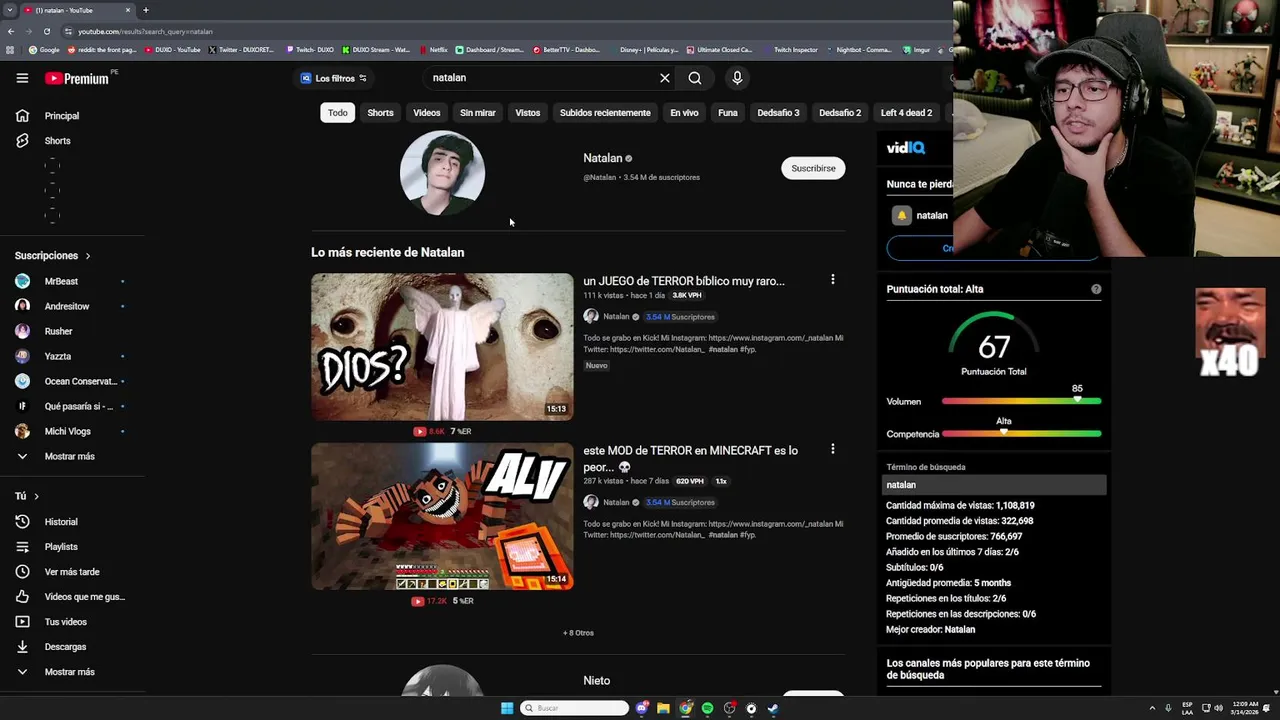The height and width of the screenshot is (720, 1280).
Task: Select the Videos filter chip
Action: [427, 113]
